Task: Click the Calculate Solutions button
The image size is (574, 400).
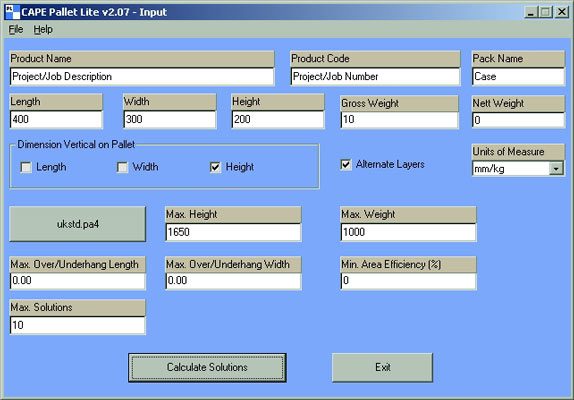Action: [207, 367]
